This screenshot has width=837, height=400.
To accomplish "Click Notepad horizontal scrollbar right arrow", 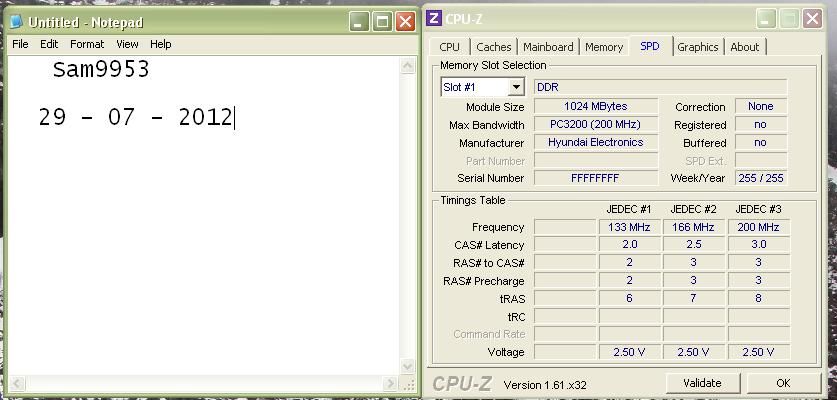I will pyautogui.click(x=390, y=383).
